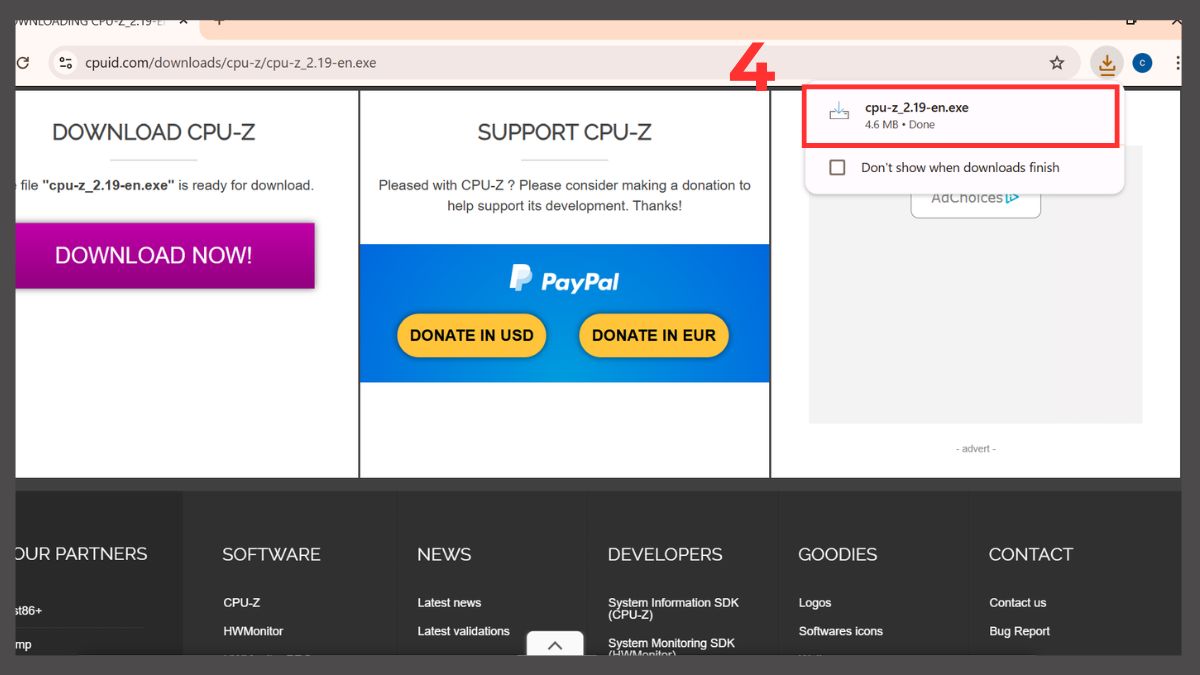Open the Contact us link

1018,603
